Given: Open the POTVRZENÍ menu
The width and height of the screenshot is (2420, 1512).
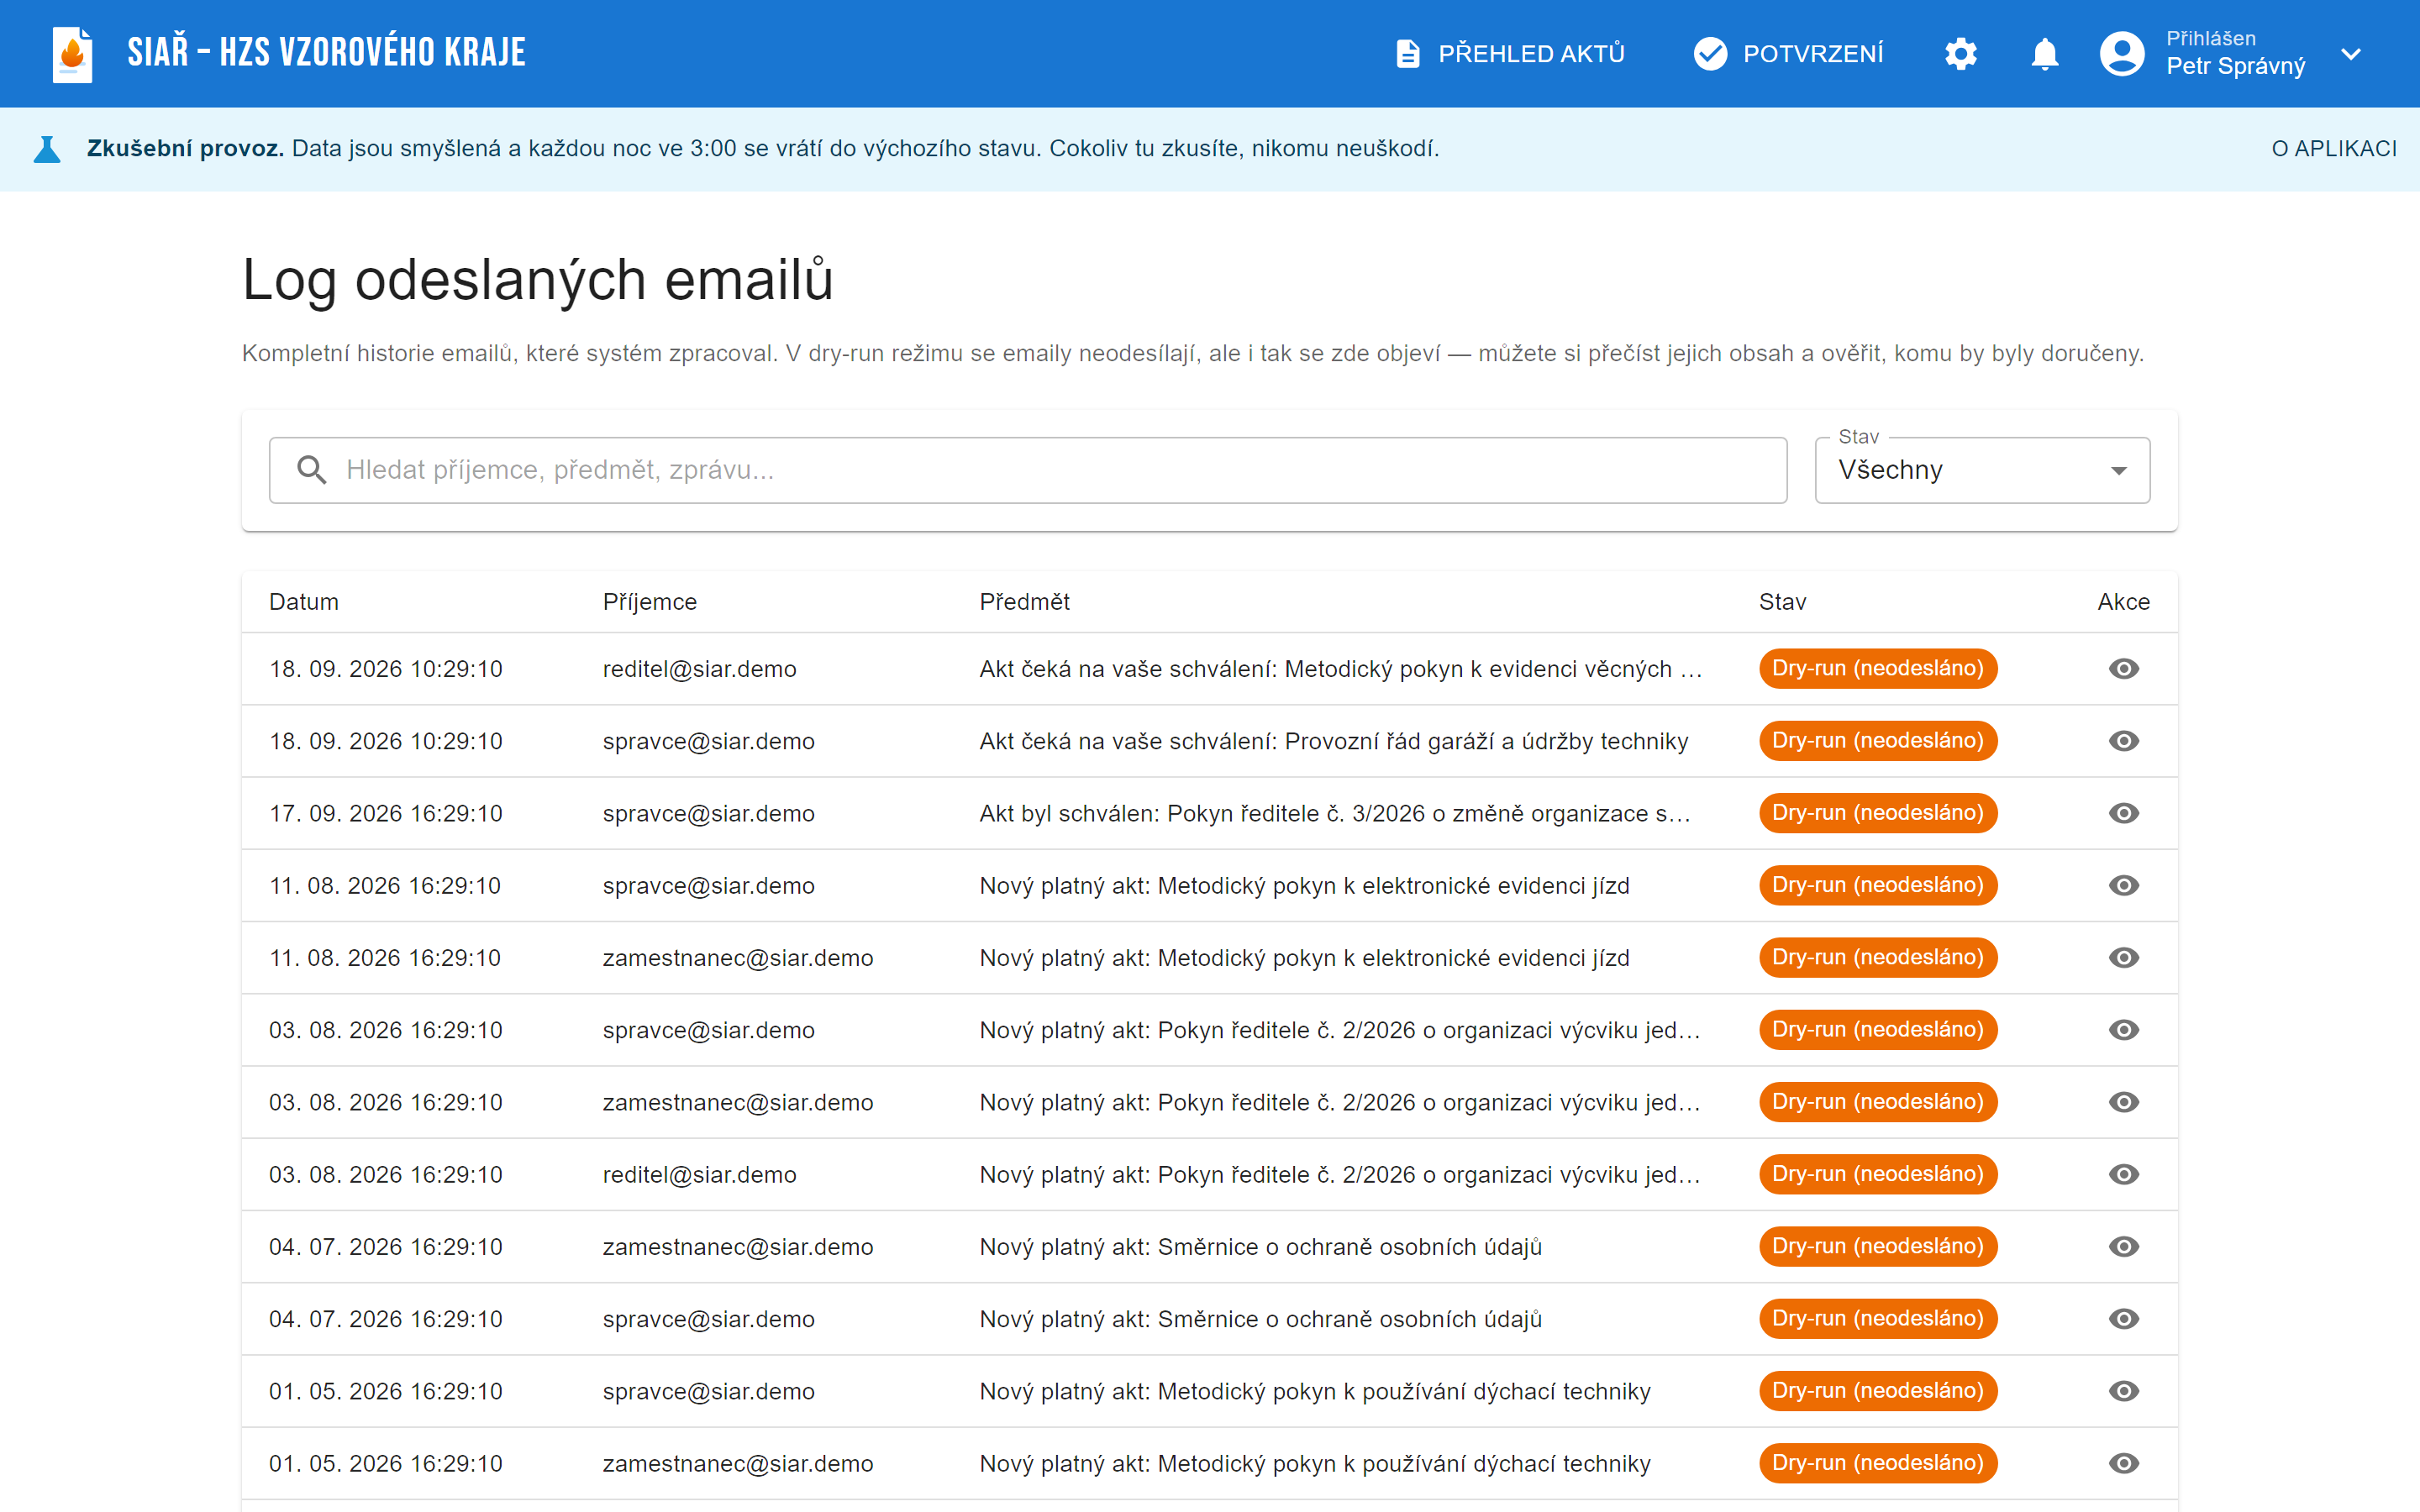Looking at the screenshot, I should click(x=1789, y=54).
